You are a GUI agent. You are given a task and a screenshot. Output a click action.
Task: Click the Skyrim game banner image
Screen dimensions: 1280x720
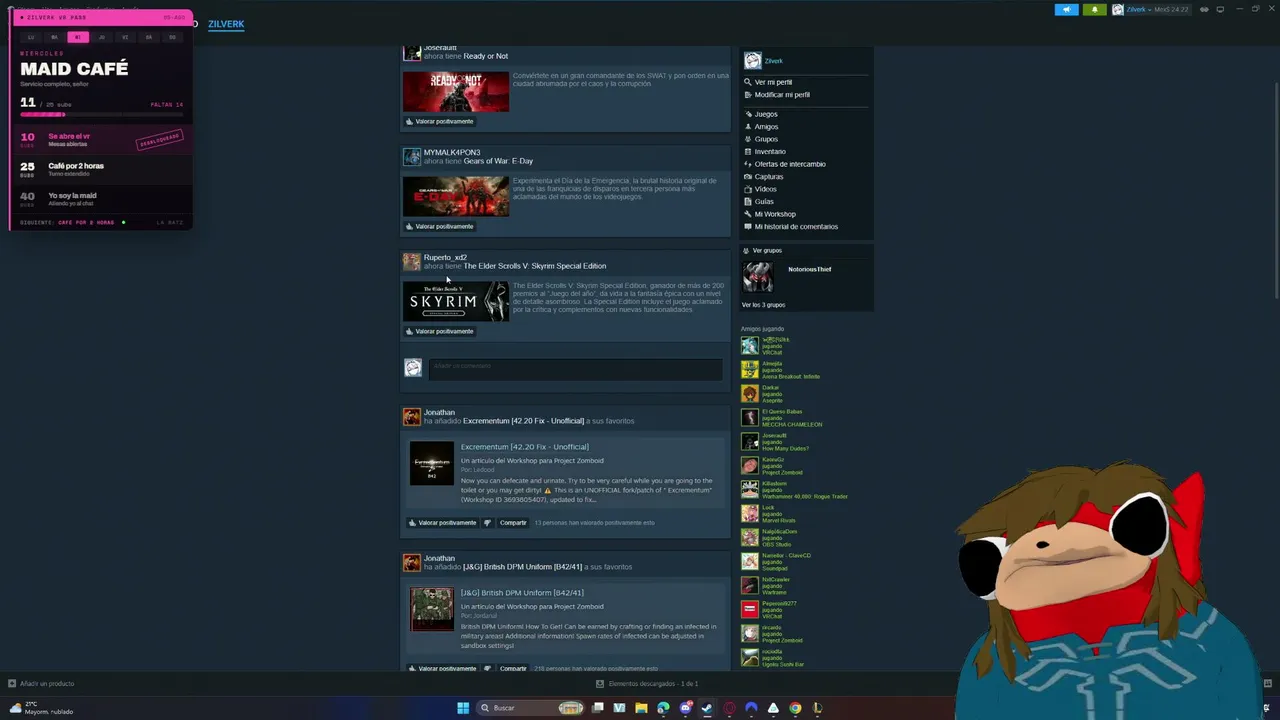[456, 302]
